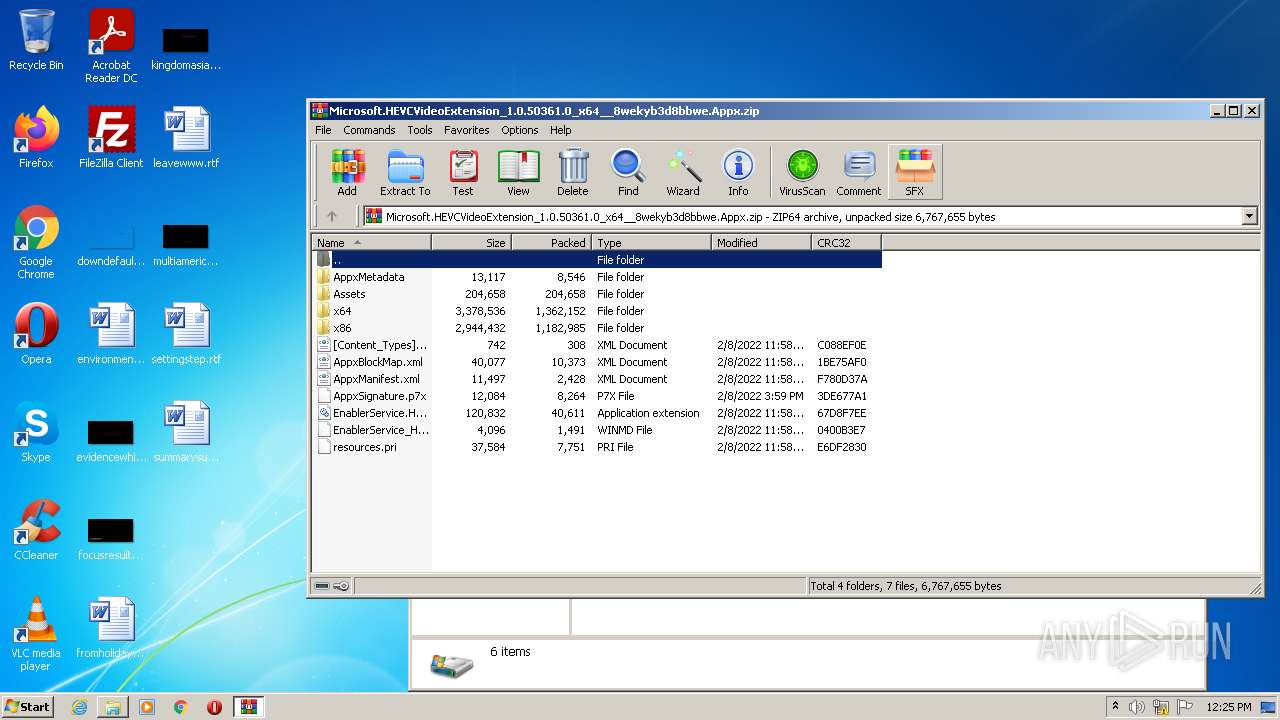Select the EnablerService WINMD file
This screenshot has height=720, width=1280.
coord(598,430)
